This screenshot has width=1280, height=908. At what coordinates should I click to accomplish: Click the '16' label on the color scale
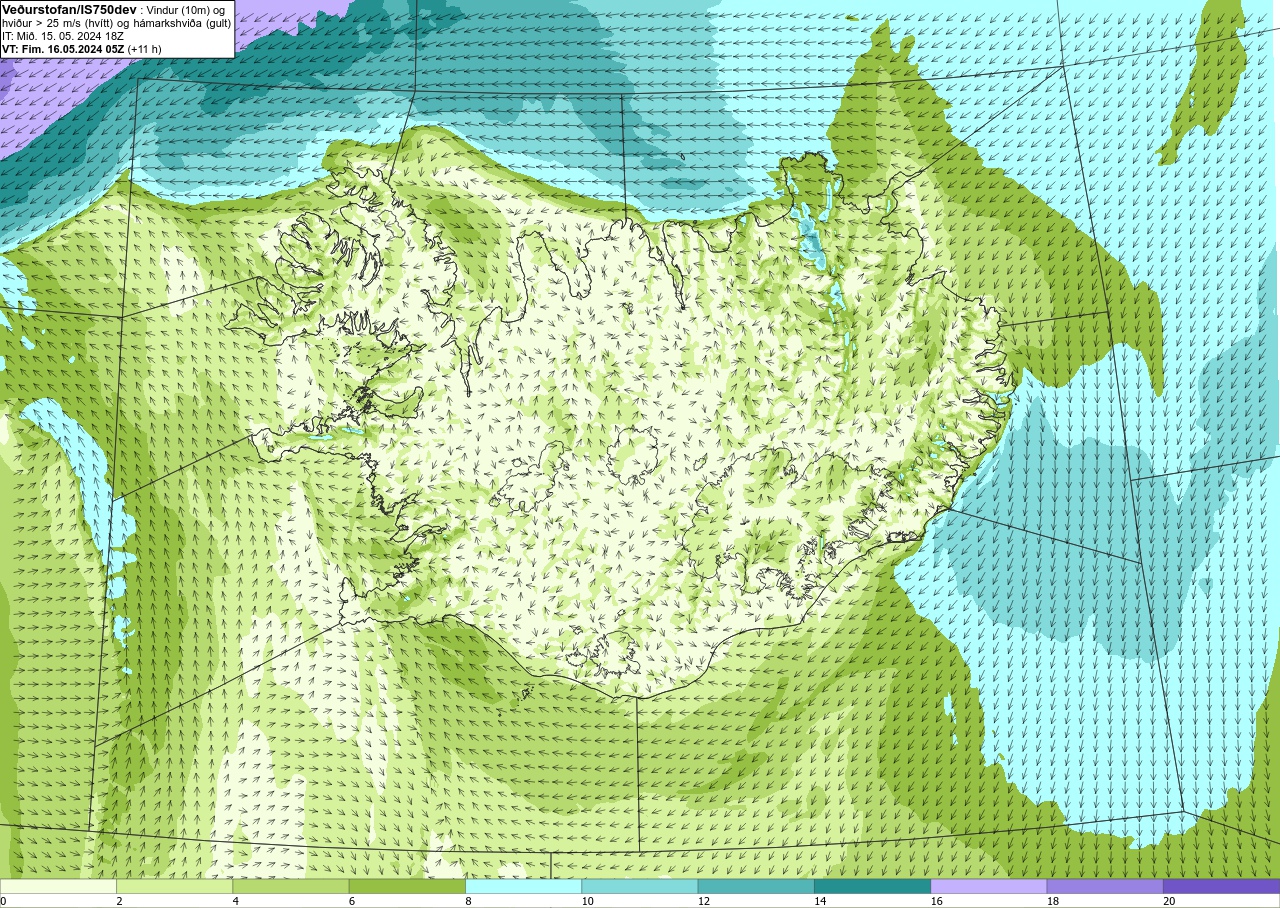coord(937,901)
